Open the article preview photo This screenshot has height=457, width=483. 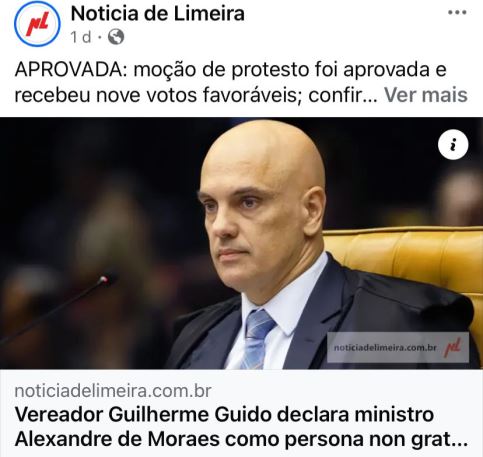click(x=241, y=243)
